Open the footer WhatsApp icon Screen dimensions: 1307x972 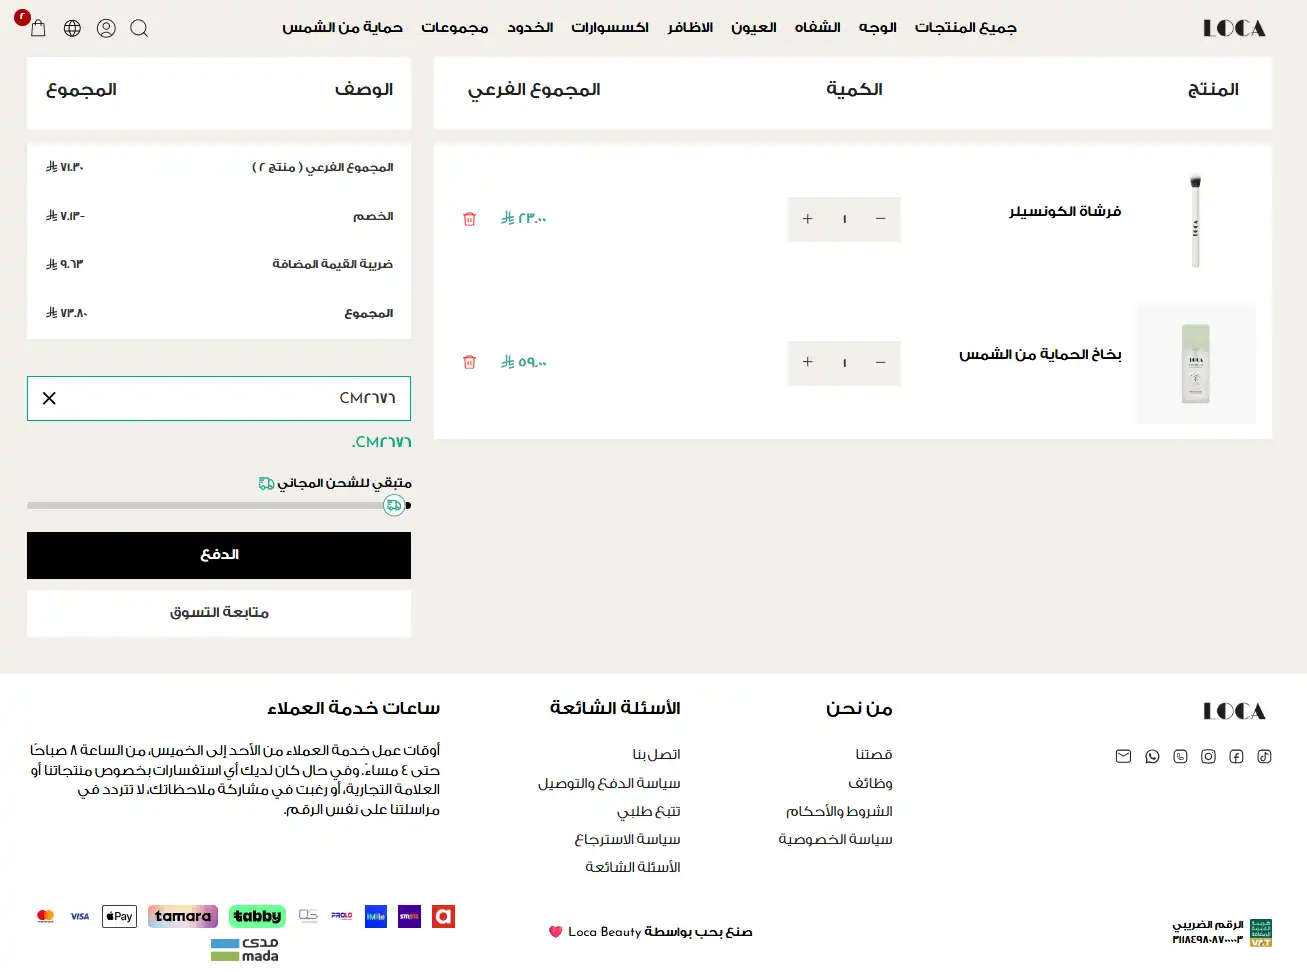tap(1152, 756)
